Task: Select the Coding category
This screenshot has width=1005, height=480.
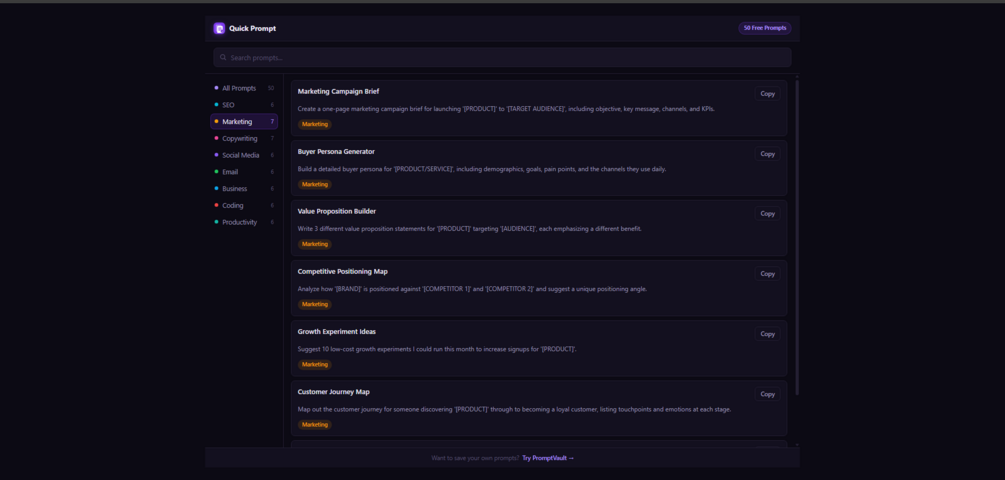Action: coord(244,205)
